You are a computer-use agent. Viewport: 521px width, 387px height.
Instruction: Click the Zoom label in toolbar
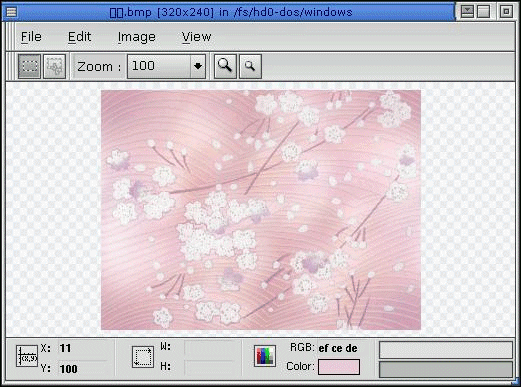[x=99, y=67]
